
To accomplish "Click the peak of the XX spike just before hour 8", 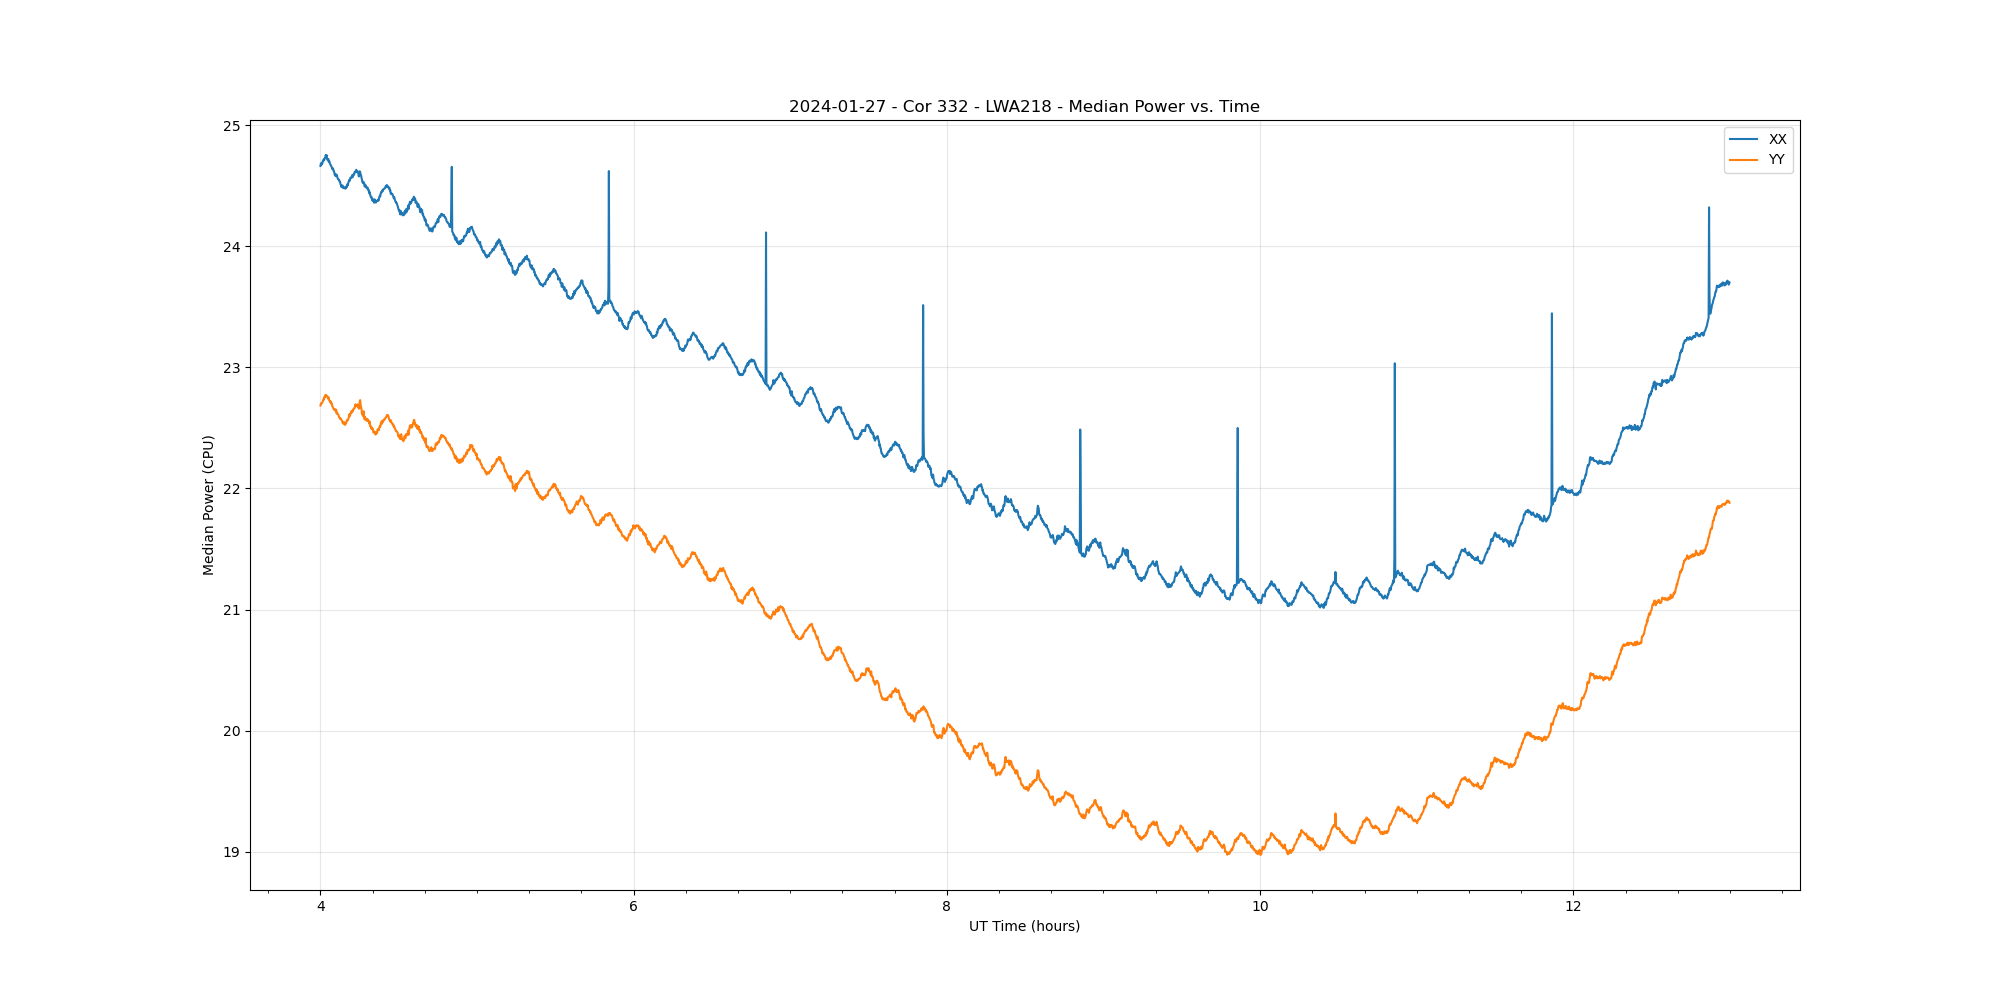I will tap(923, 306).
